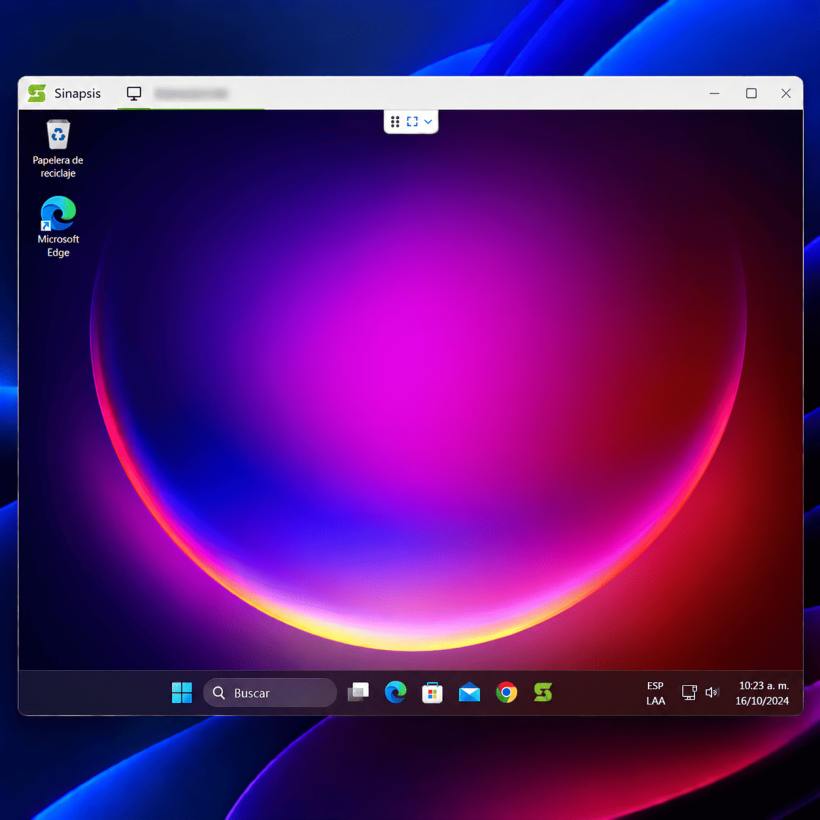This screenshot has height=820, width=820.
Task: Minimize the Sinapsis window
Action: [714, 94]
